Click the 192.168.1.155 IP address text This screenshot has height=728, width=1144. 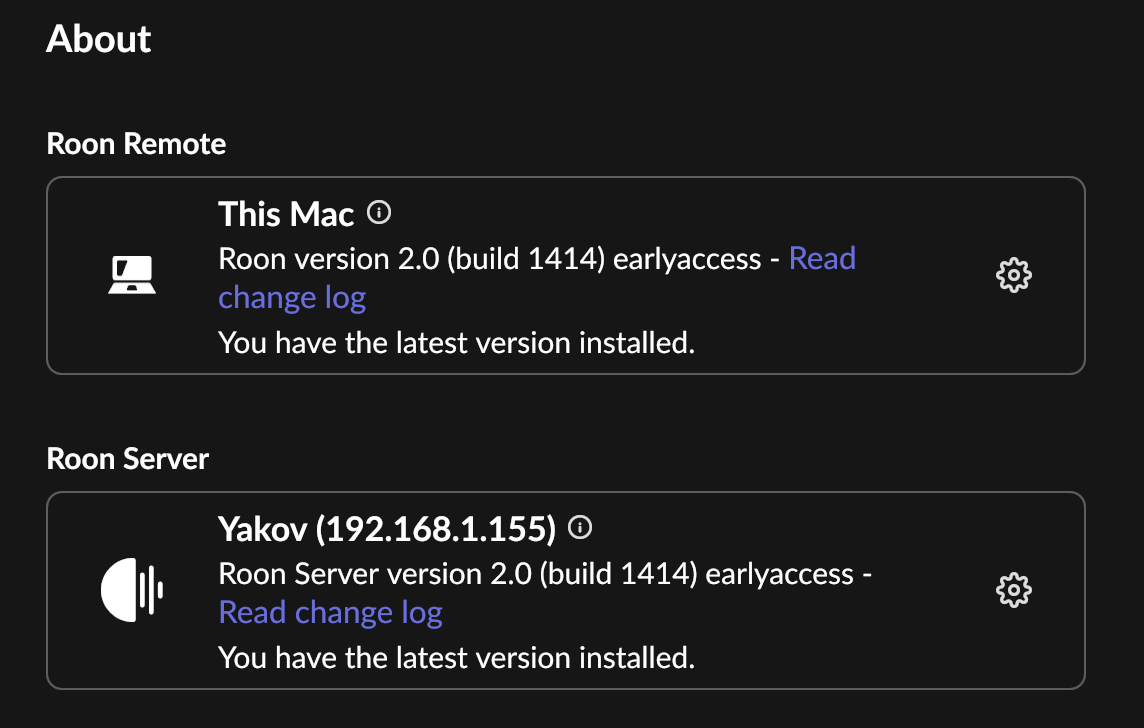(x=436, y=529)
